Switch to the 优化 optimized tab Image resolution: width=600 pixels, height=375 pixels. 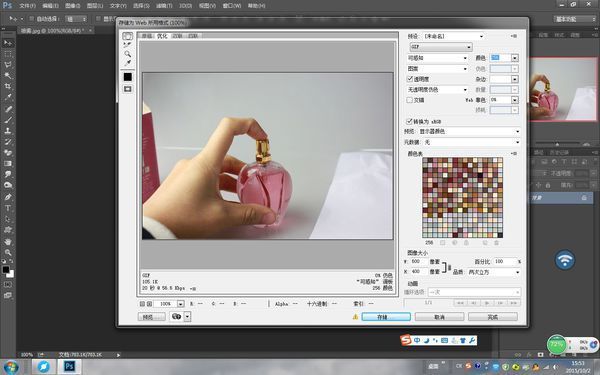(162, 36)
